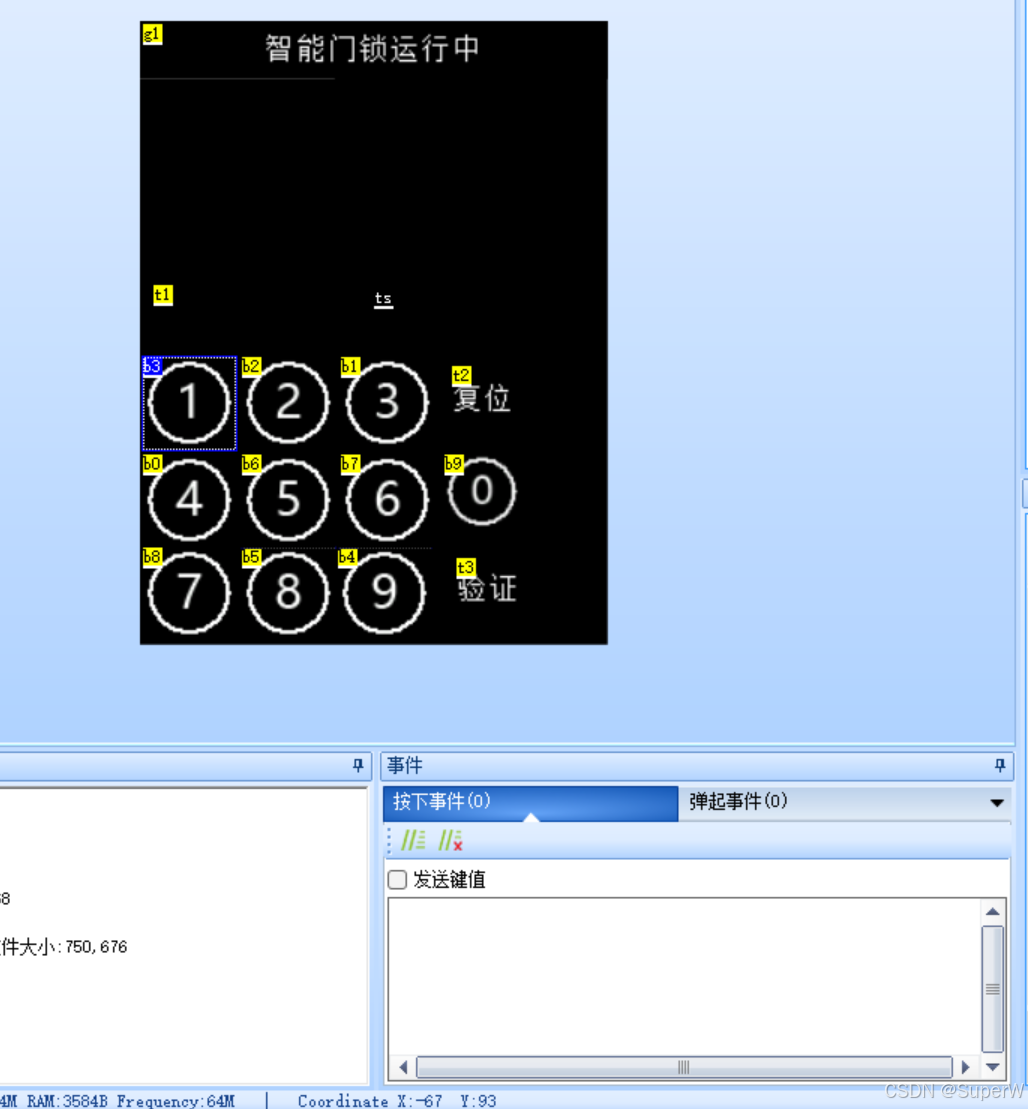Pin the 事件 panel
This screenshot has width=1028, height=1109.
pos(1000,765)
